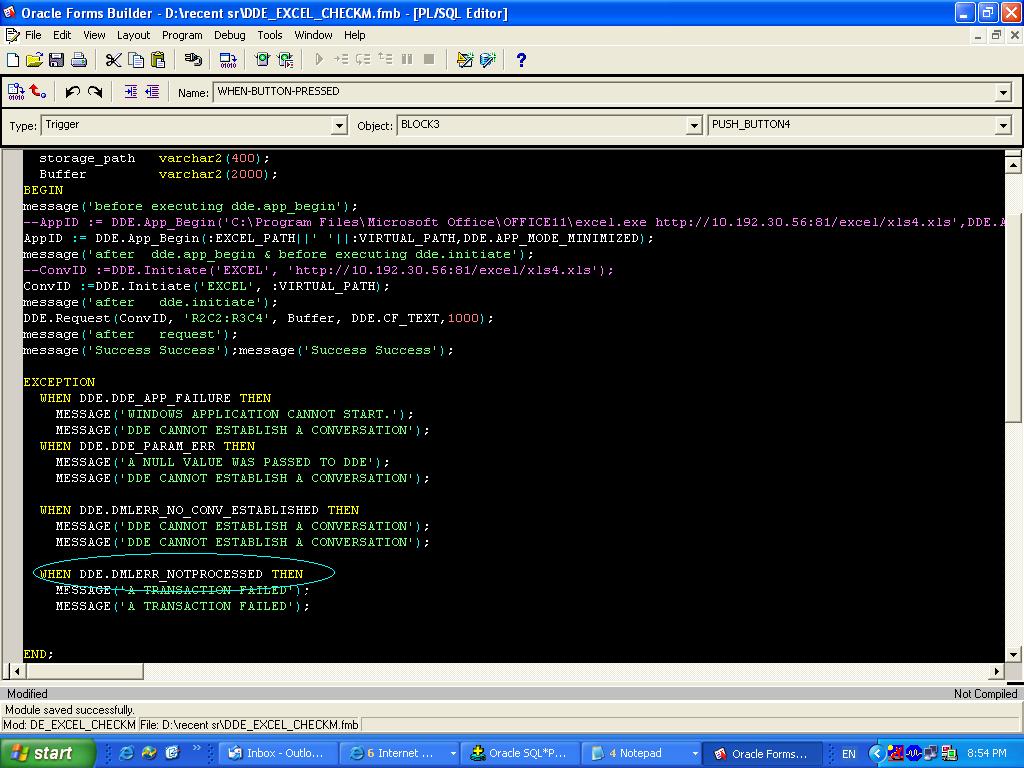1024x768 pixels.
Task: Click the Windows start button
Action: [47, 754]
